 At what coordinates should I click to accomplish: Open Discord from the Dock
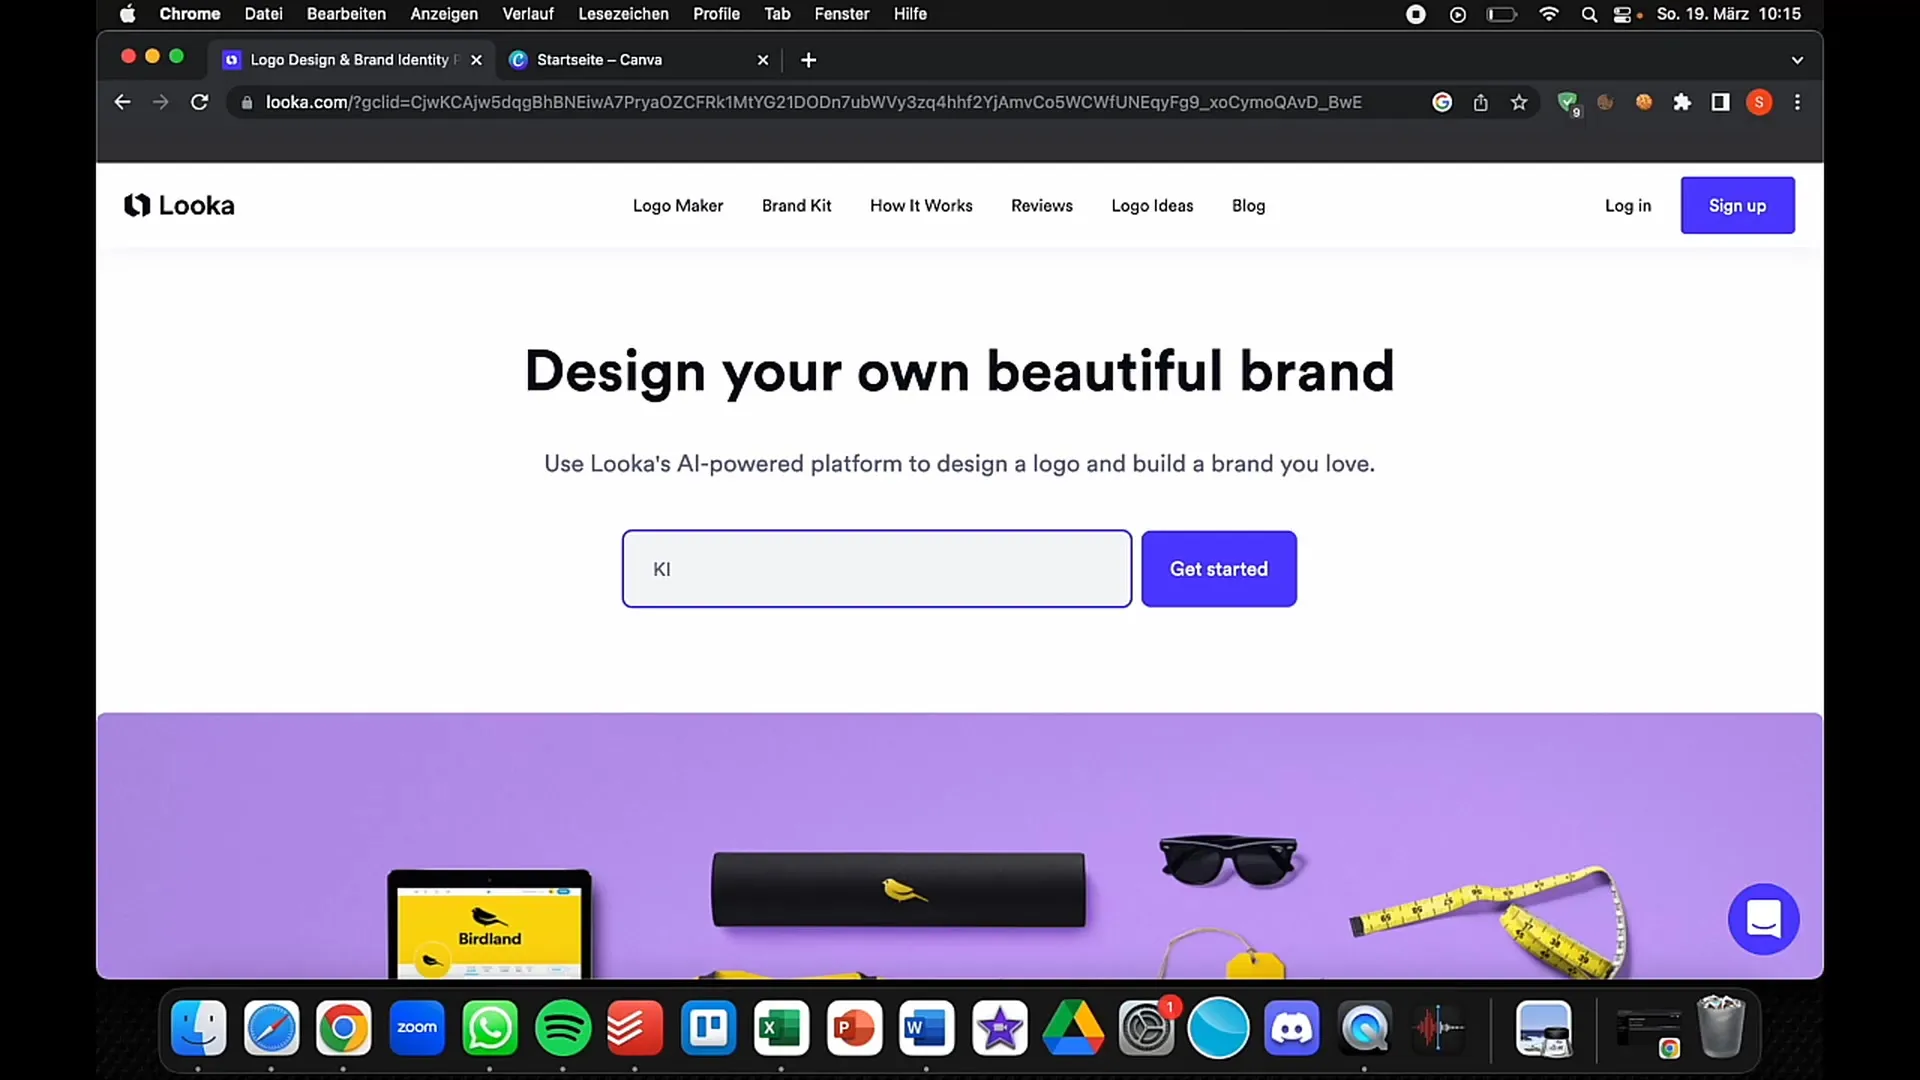click(x=1291, y=1028)
